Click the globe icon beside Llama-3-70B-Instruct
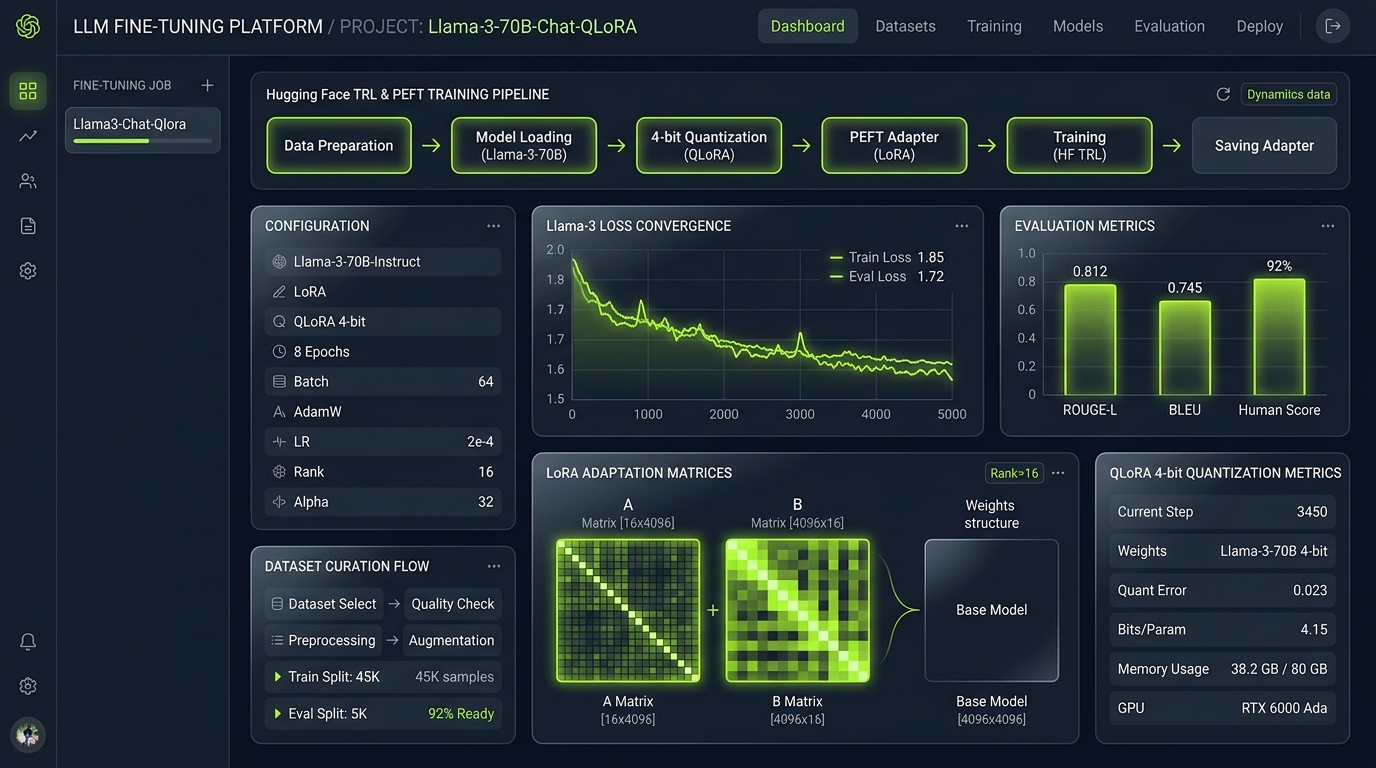The width and height of the screenshot is (1376, 768). [279, 262]
